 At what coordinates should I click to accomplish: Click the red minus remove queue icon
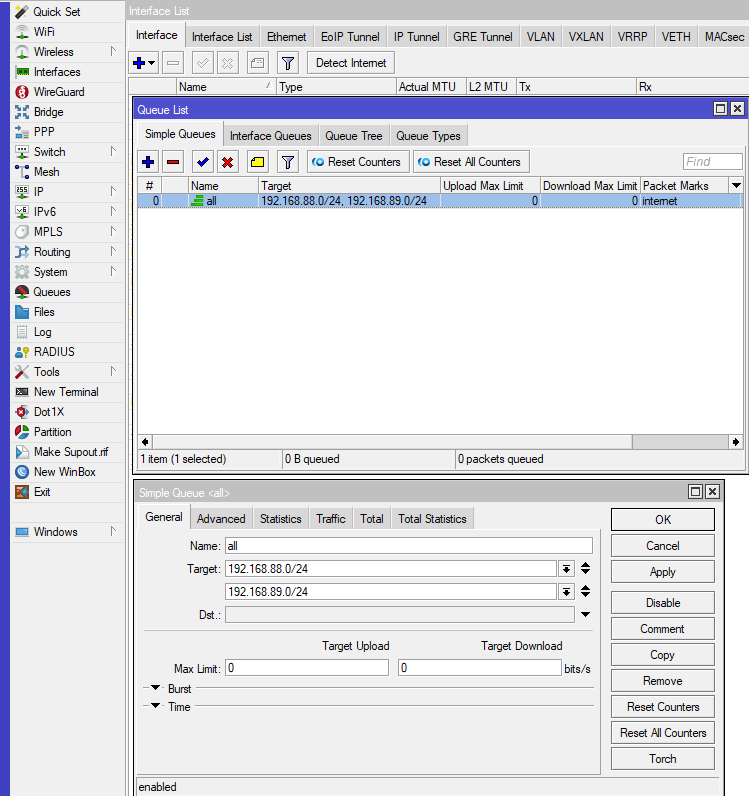[x=173, y=162]
